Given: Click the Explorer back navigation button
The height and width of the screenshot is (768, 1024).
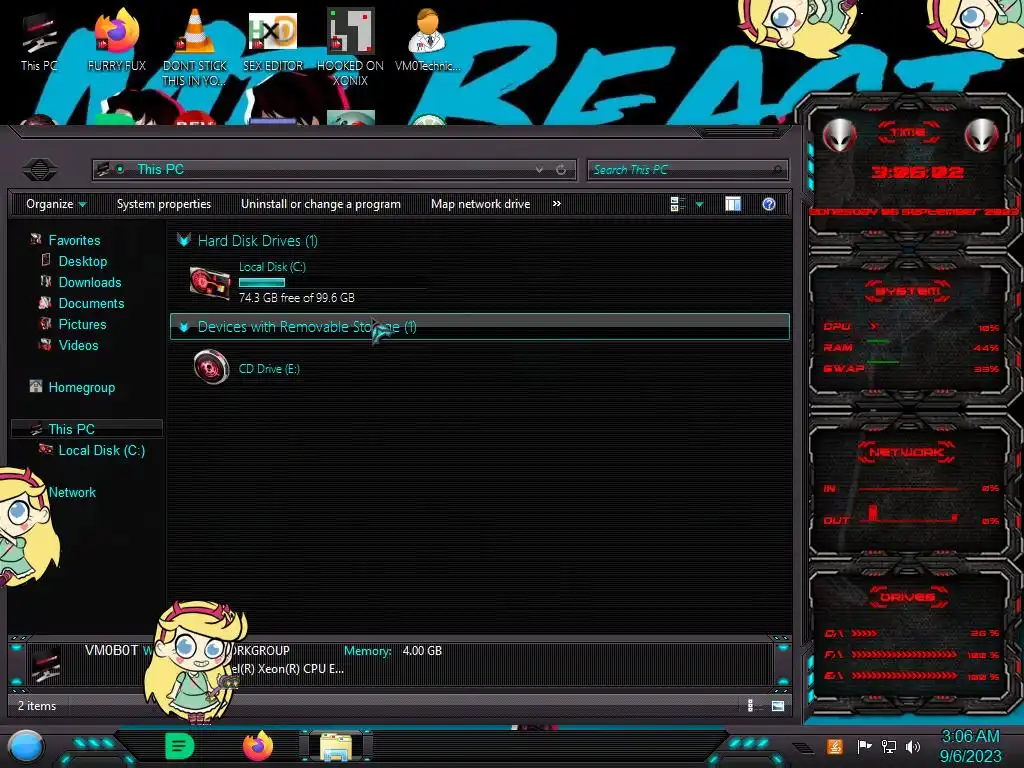Looking at the screenshot, I should tap(40, 170).
